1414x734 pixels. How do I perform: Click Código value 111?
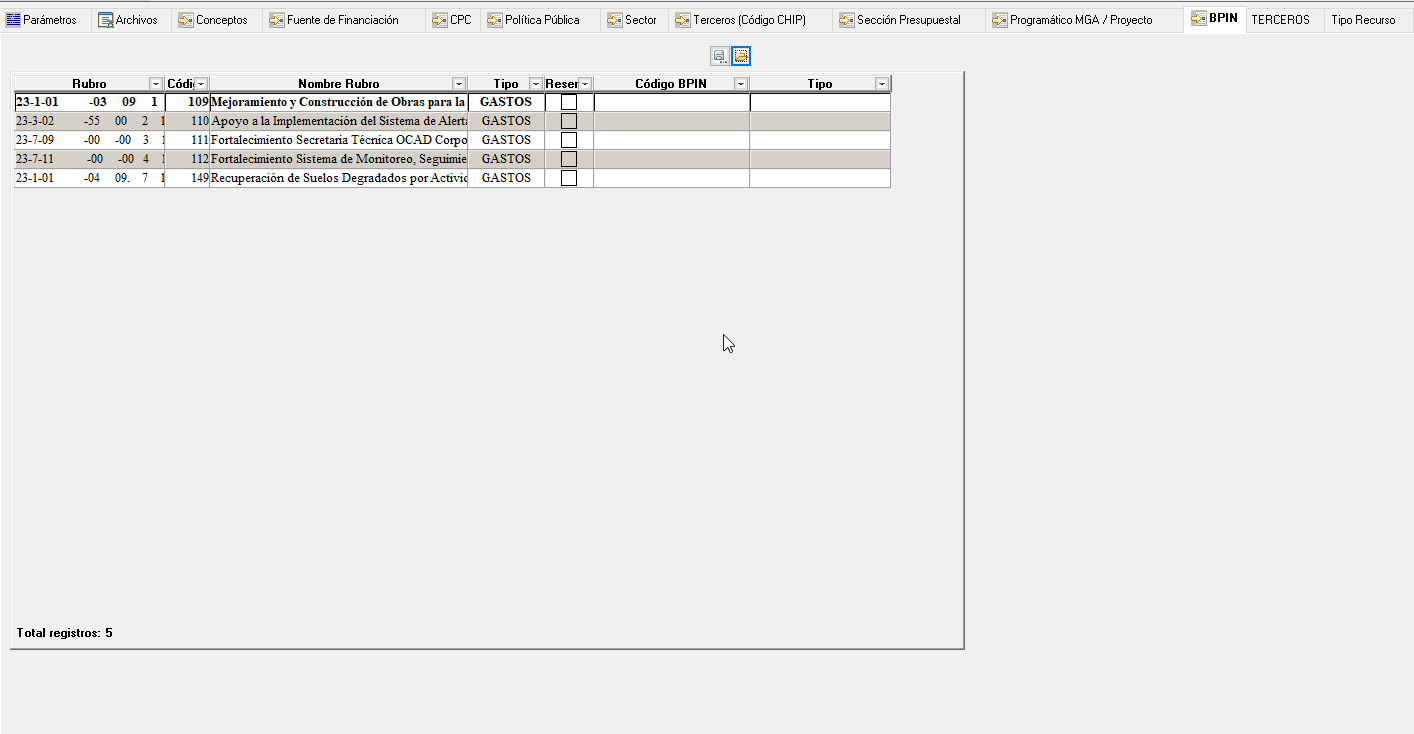point(199,140)
